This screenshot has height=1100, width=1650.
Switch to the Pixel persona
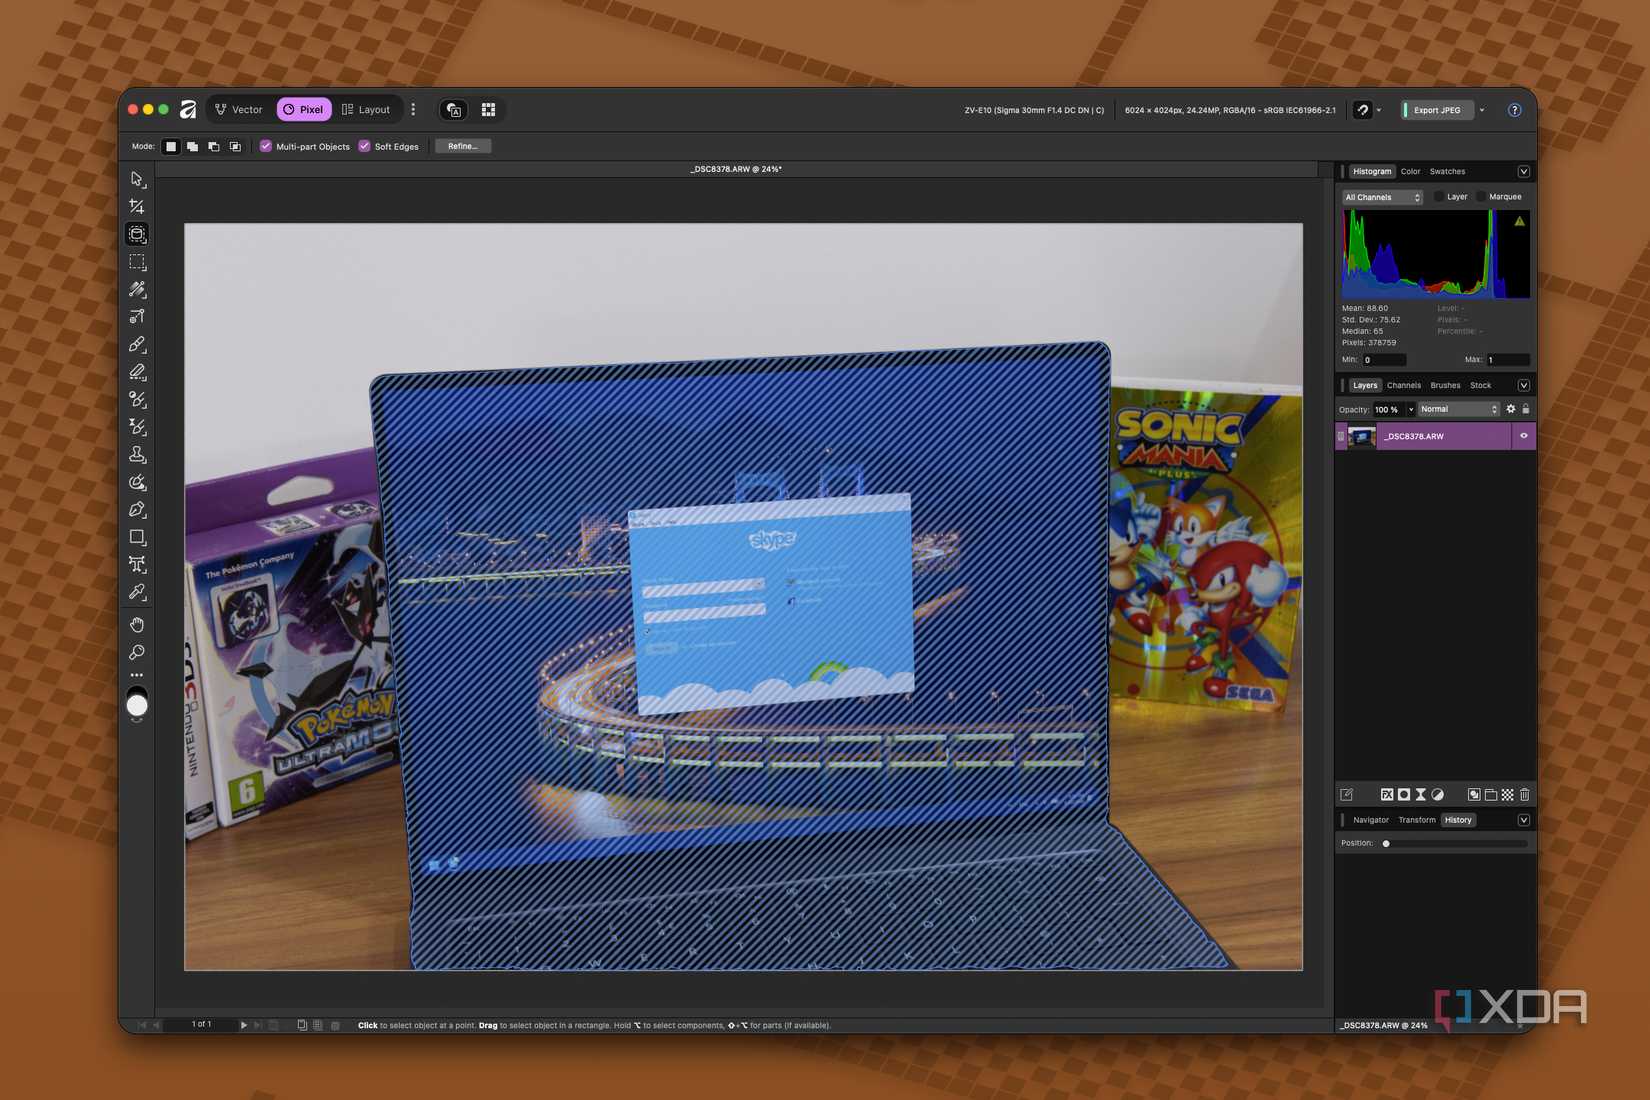tap(304, 110)
